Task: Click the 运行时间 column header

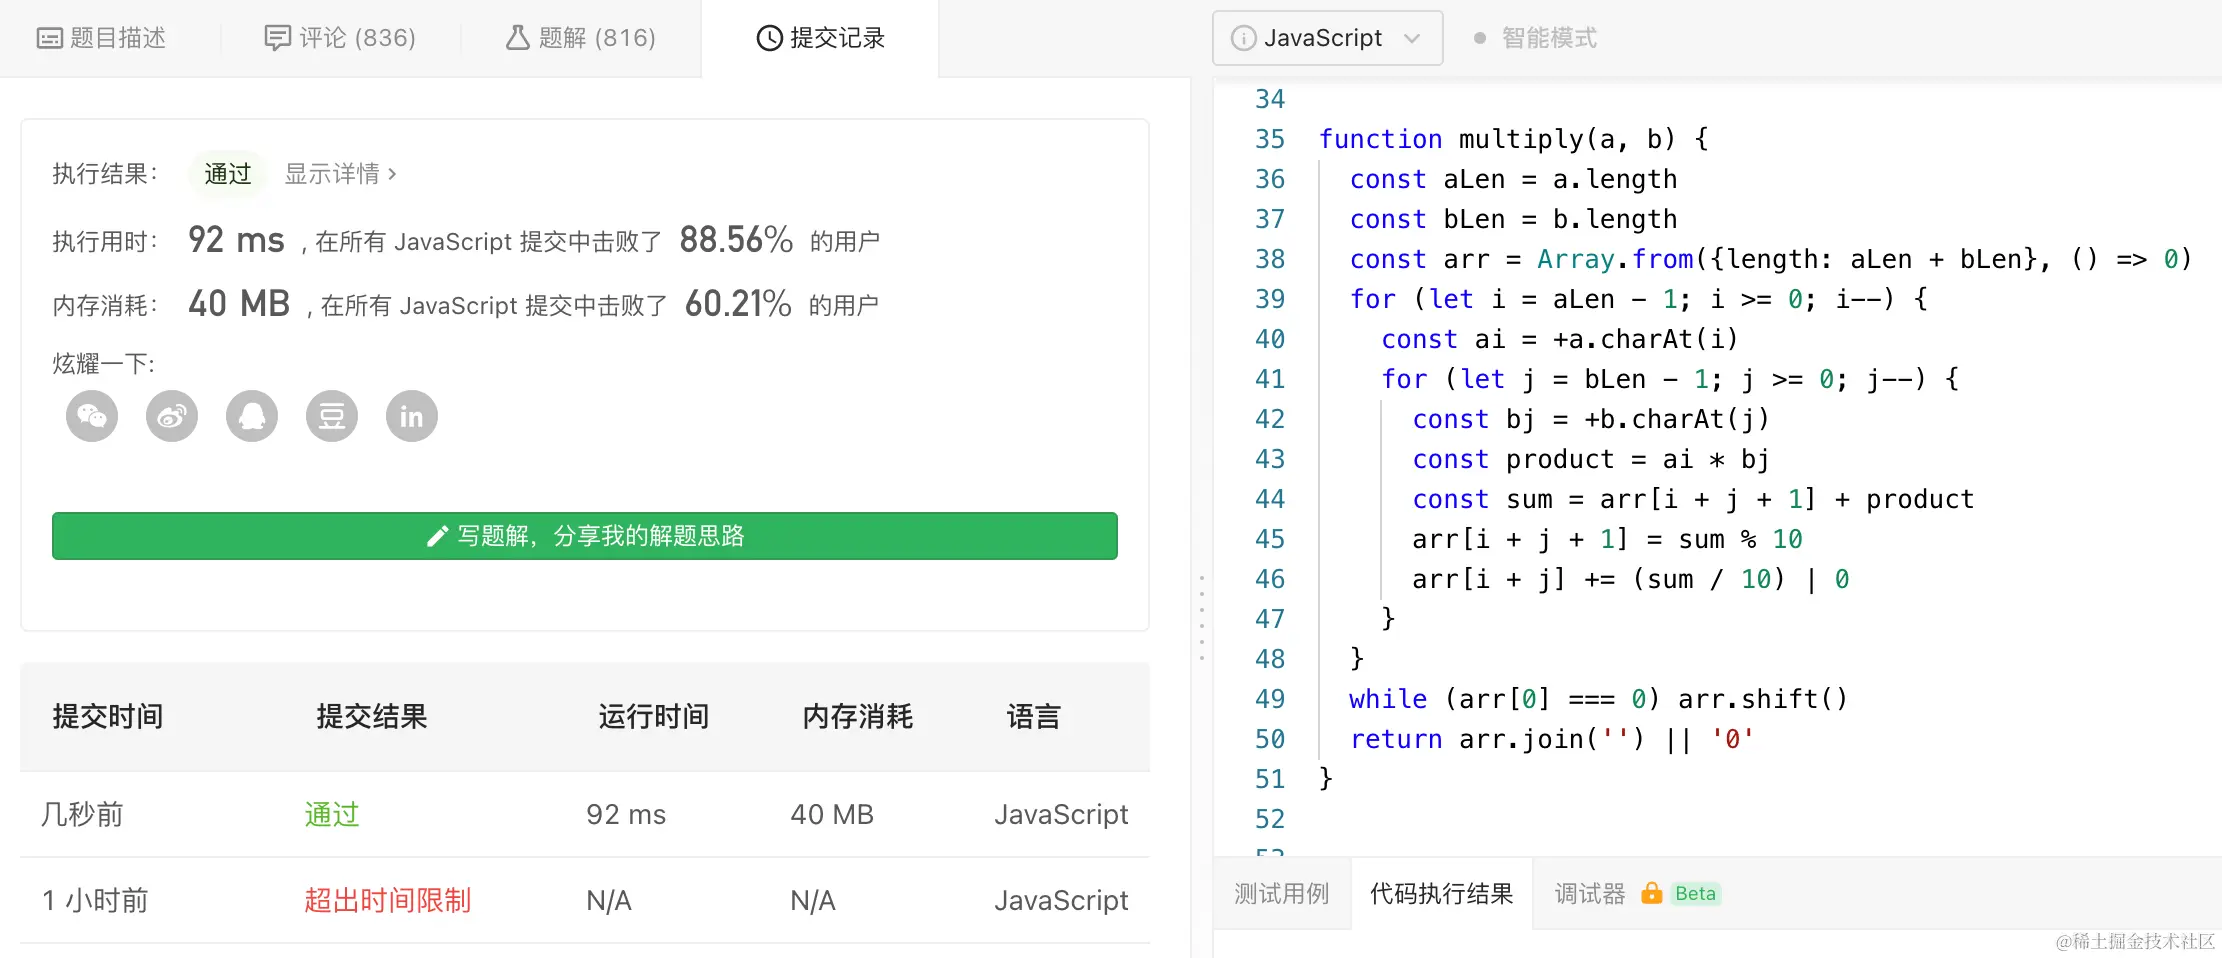Action: click(654, 717)
